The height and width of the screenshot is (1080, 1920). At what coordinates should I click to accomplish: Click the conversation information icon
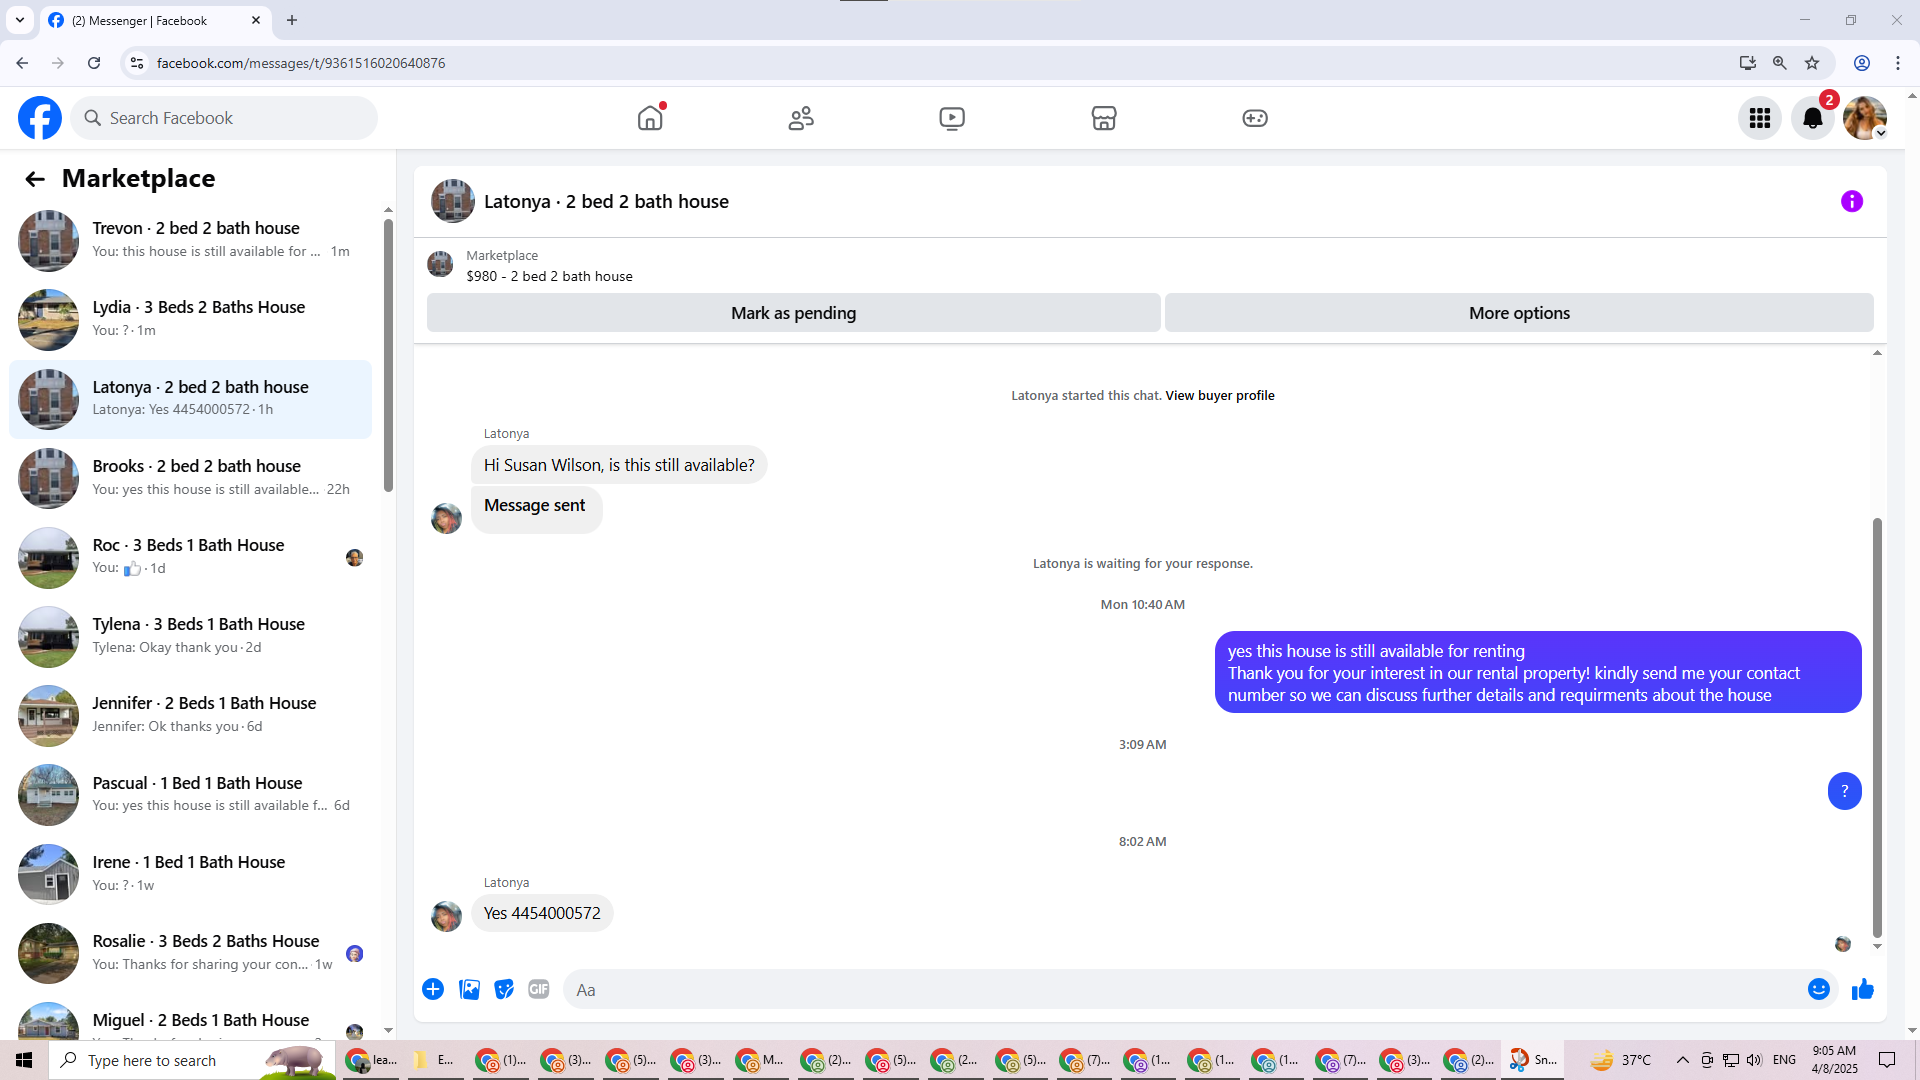1851,201
